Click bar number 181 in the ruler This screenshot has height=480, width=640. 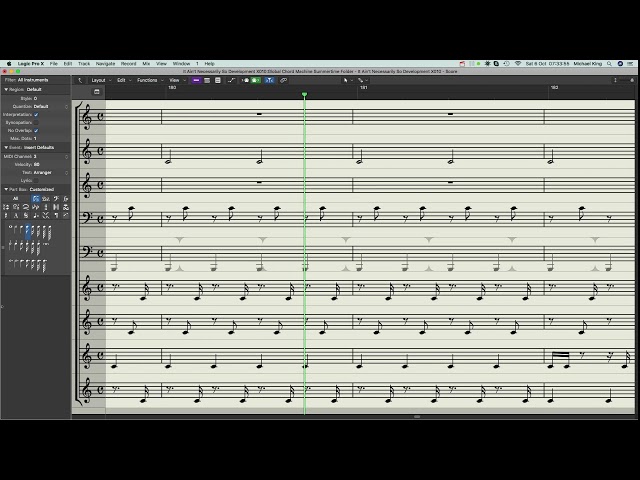click(363, 87)
